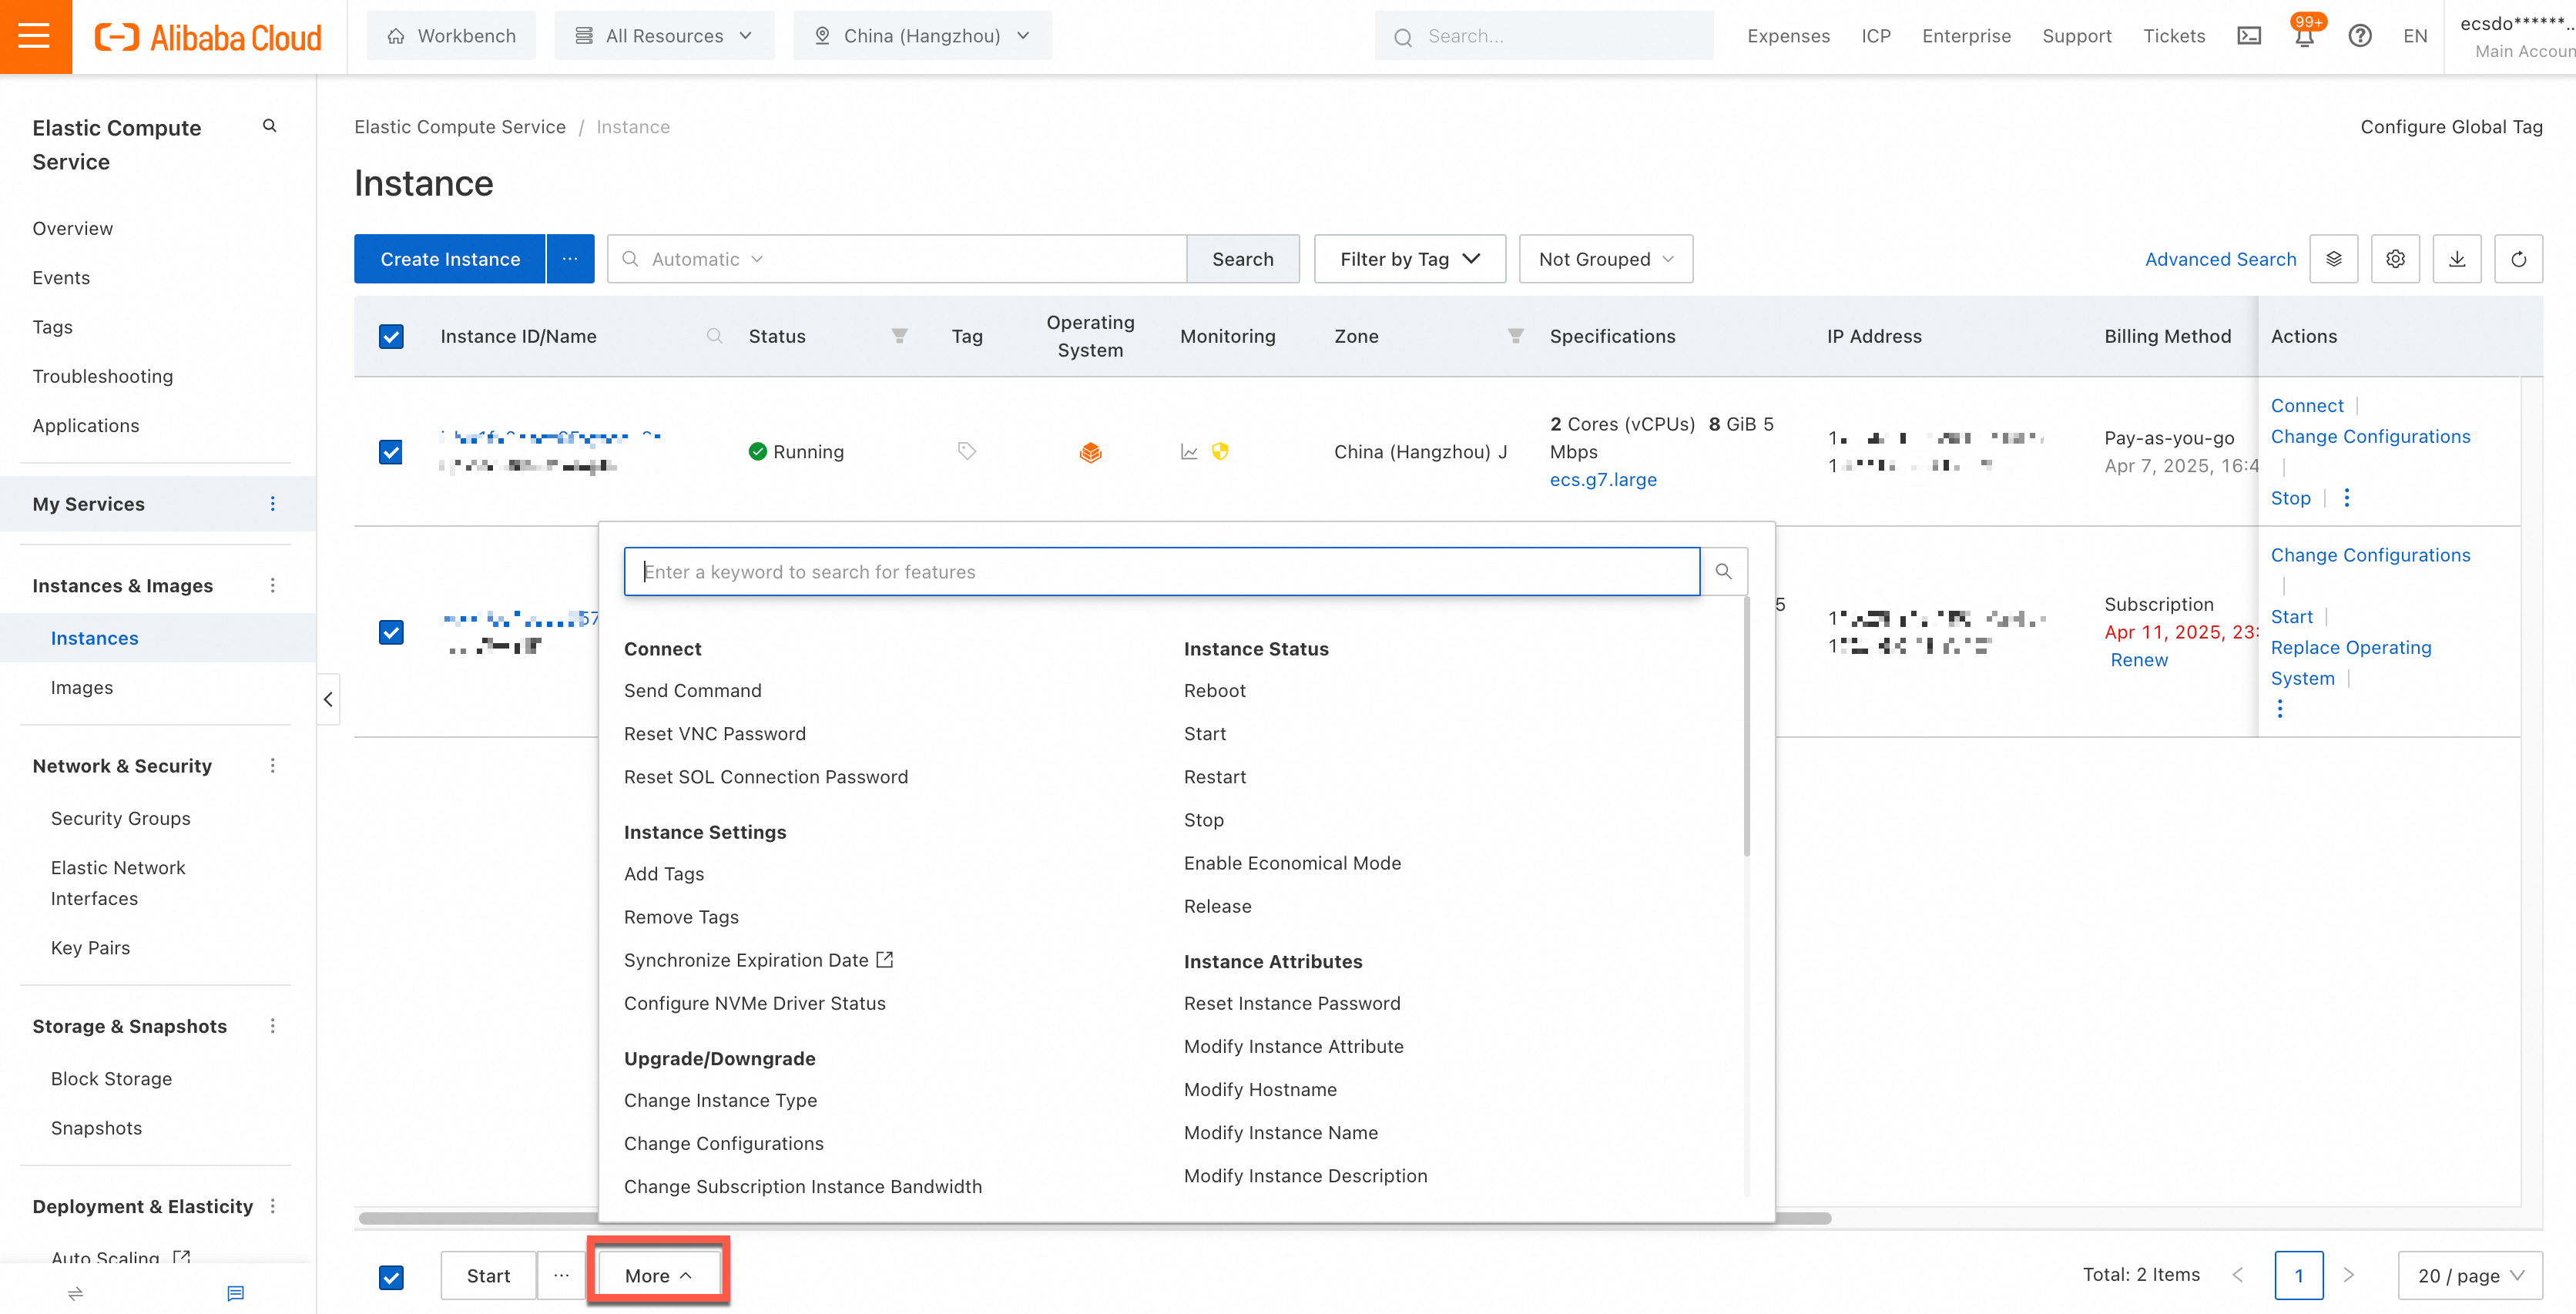Expand the Filter by Tag dropdown
The image size is (2576, 1314).
click(x=1409, y=259)
